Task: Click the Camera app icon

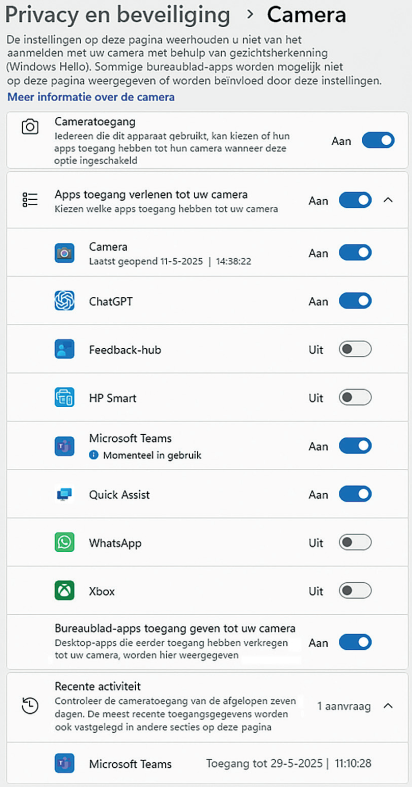Action: point(64,253)
